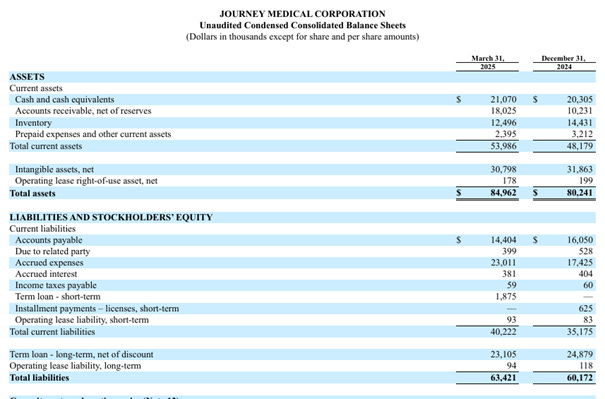Select total current assets value 48,179
The image size is (605, 399).
click(580, 146)
